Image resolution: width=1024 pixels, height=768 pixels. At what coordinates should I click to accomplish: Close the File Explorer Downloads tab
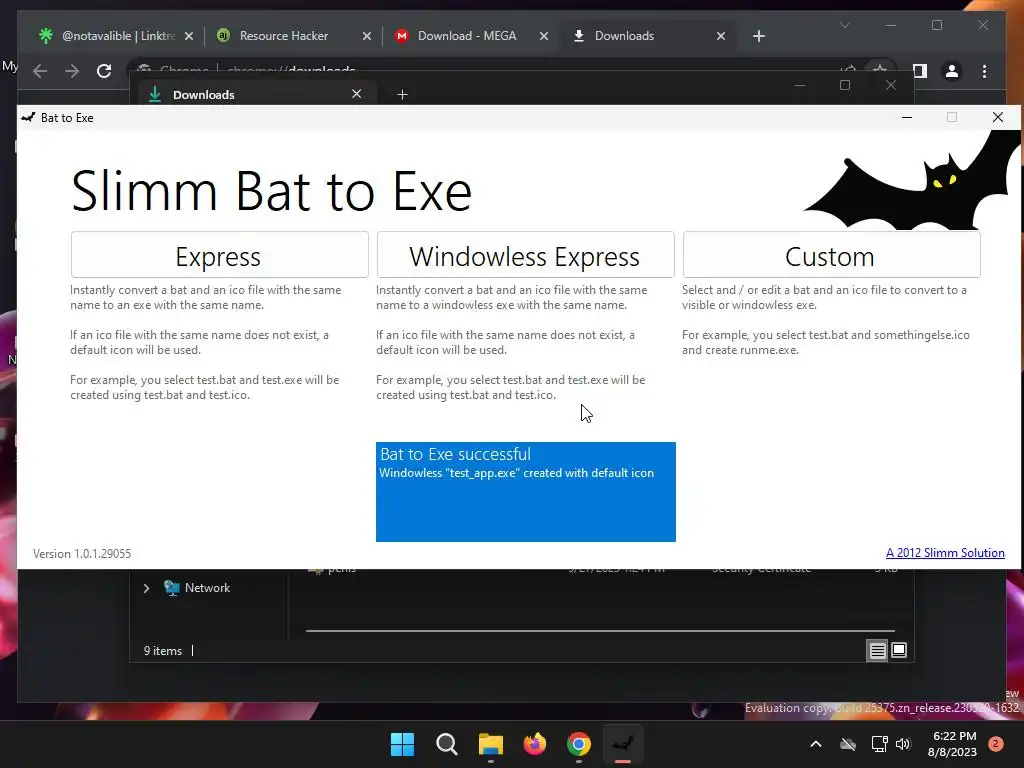(357, 94)
